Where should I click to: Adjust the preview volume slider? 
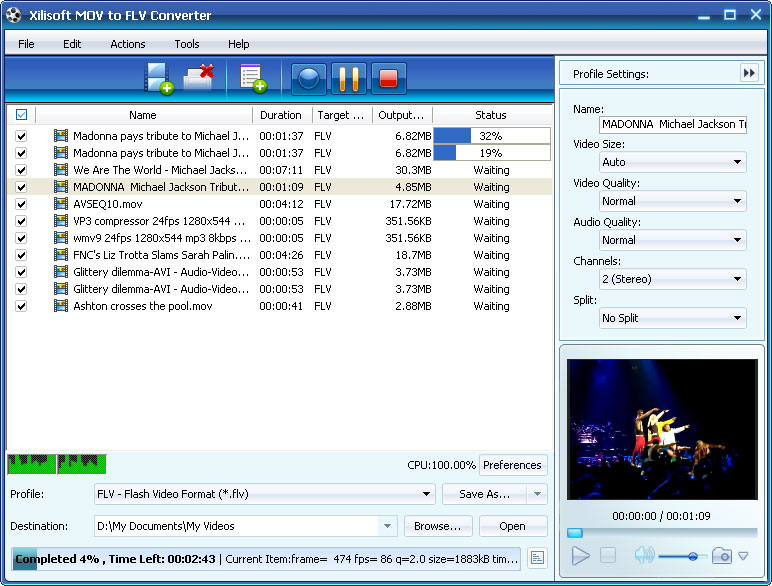[692, 556]
